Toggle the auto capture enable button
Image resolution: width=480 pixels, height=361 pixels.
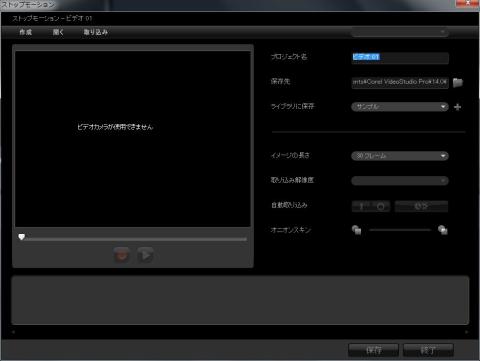click(x=371, y=206)
